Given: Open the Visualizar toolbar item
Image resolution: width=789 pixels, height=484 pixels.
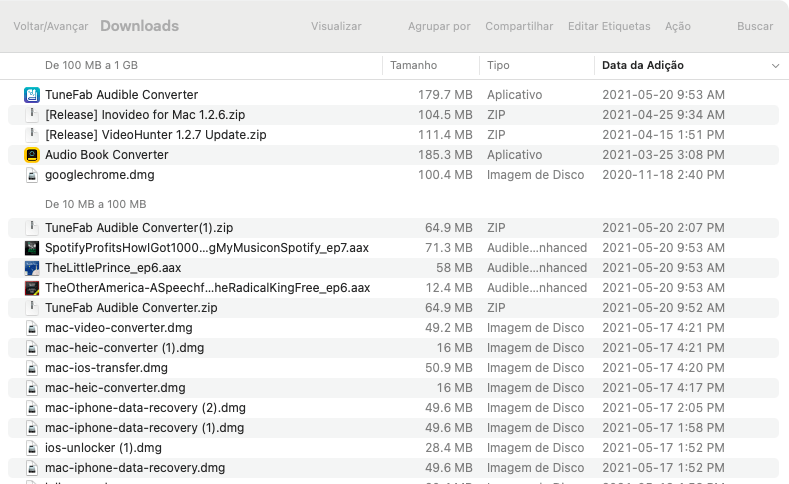Looking at the screenshot, I should coord(336,26).
